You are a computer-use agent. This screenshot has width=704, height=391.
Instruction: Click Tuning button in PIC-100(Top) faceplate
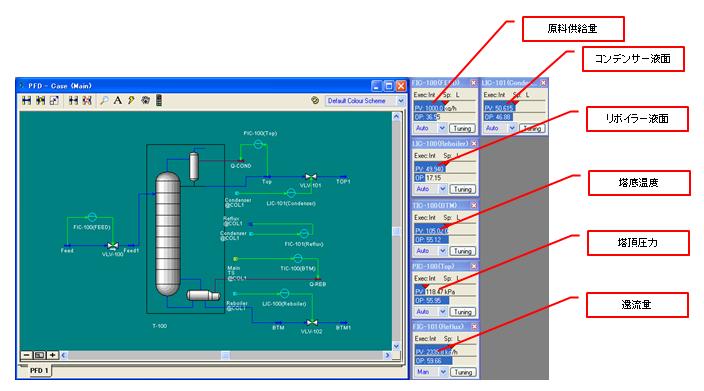tap(462, 312)
